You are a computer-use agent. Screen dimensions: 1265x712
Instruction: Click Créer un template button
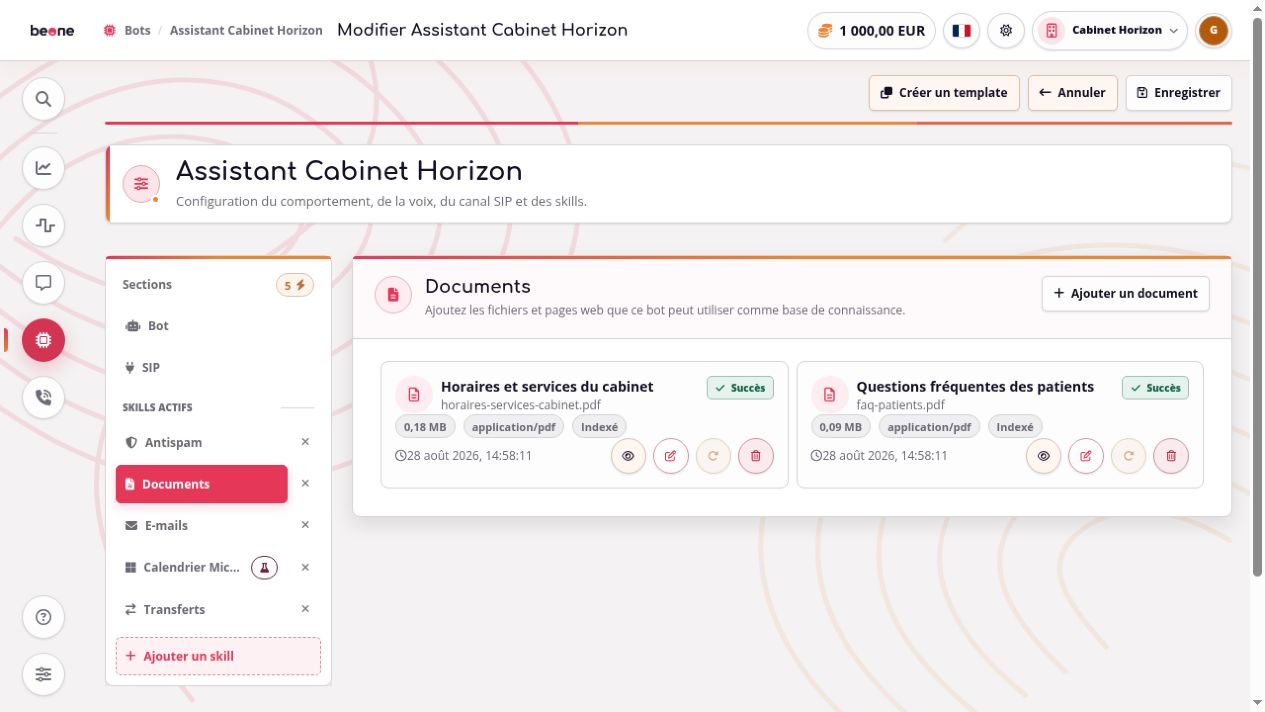click(x=944, y=92)
